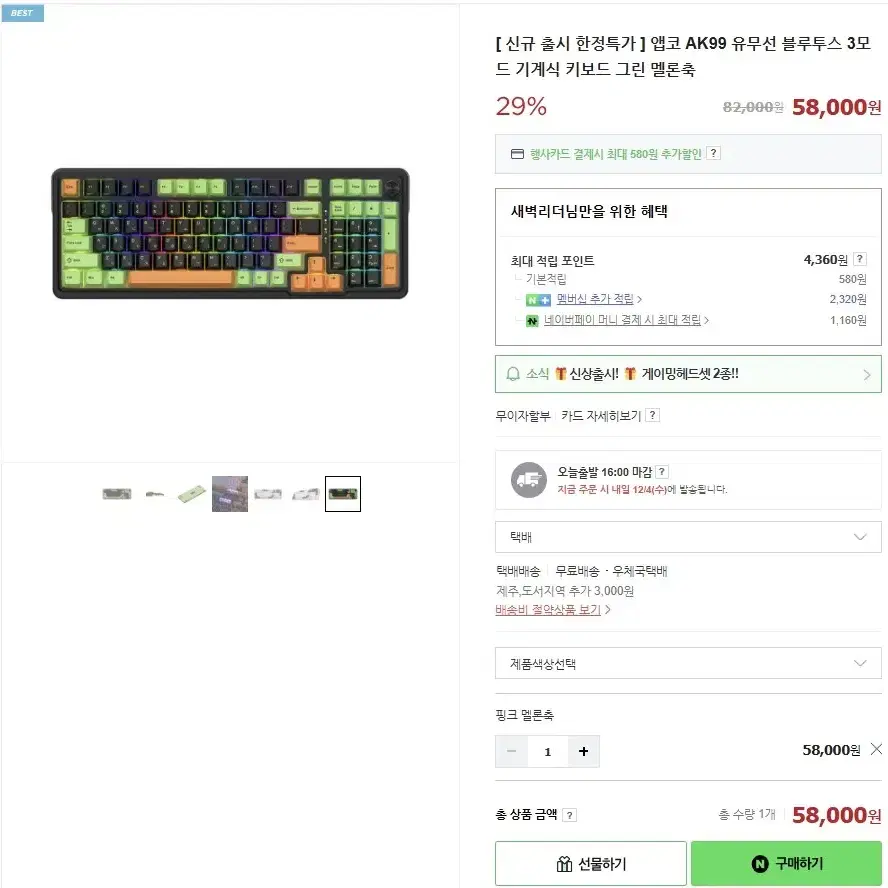Open help icon beside 오늘출발 16:00 마감
The image size is (888, 888).
pyautogui.click(x=661, y=472)
